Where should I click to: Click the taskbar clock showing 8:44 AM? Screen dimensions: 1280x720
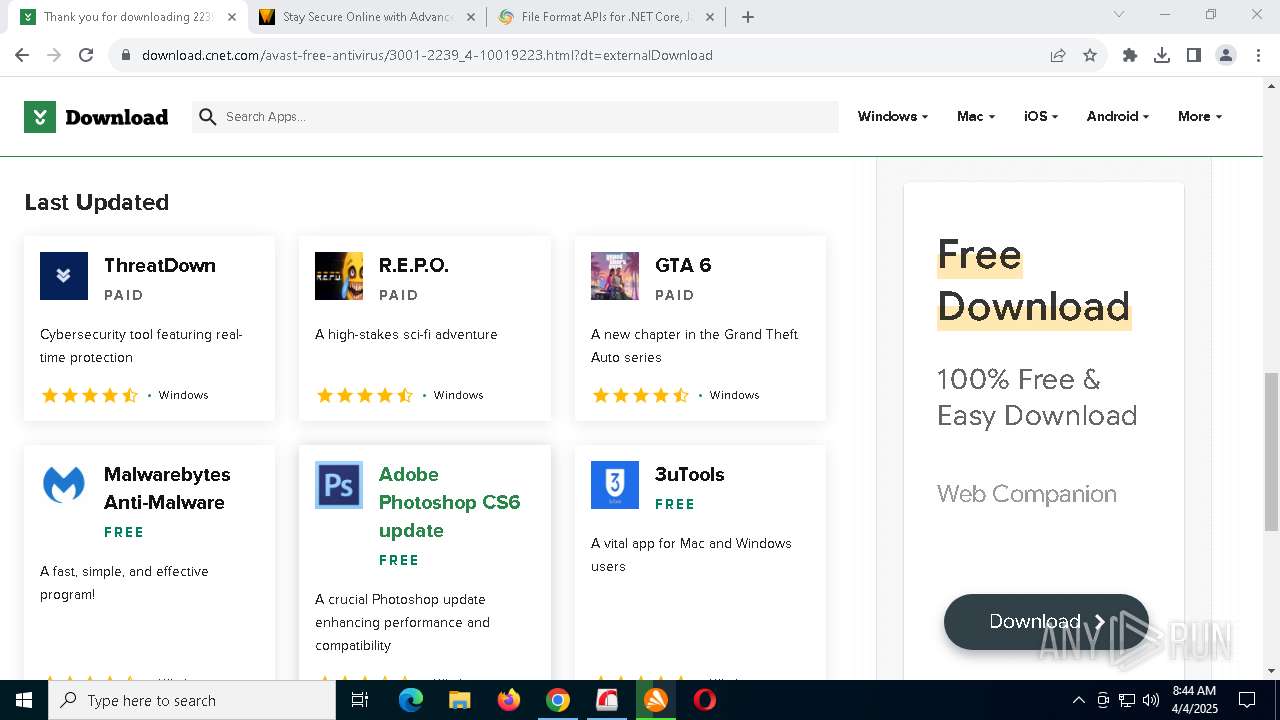pyautogui.click(x=1194, y=700)
